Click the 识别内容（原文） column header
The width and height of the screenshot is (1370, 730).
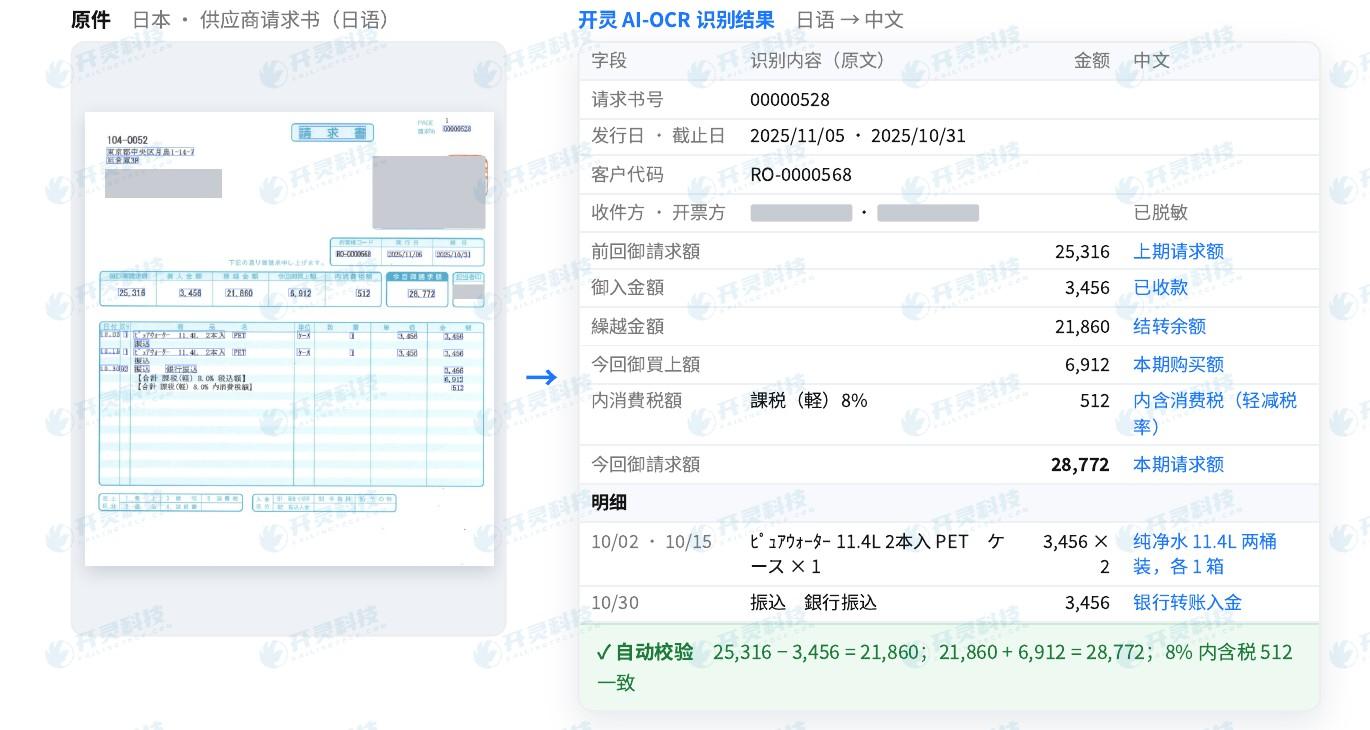(818, 60)
